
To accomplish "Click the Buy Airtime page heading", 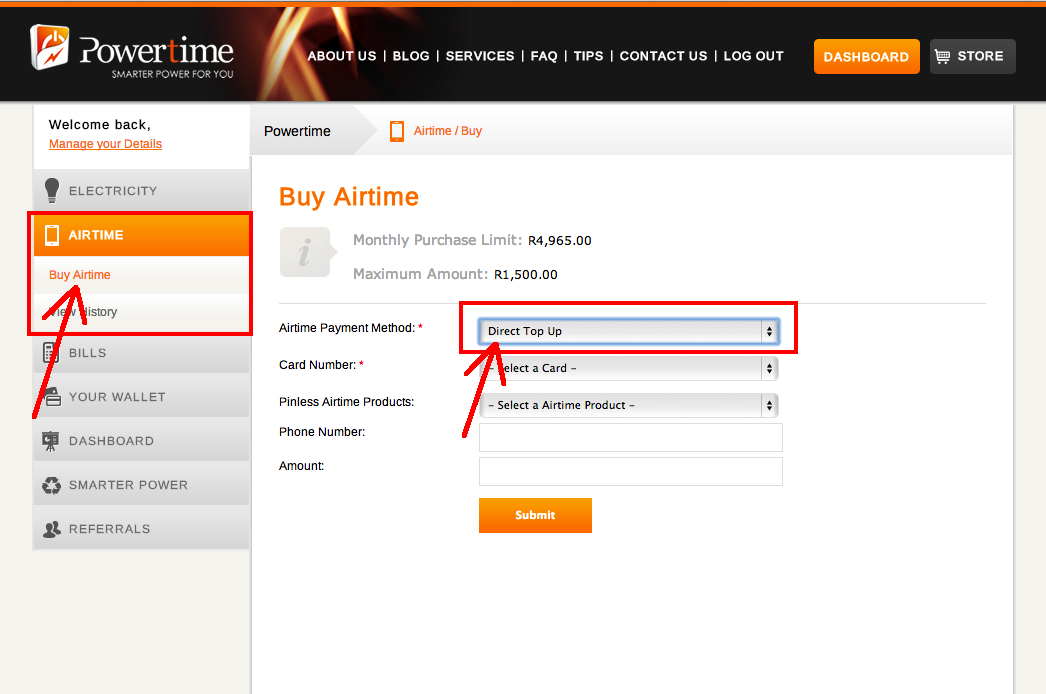I will click(349, 198).
